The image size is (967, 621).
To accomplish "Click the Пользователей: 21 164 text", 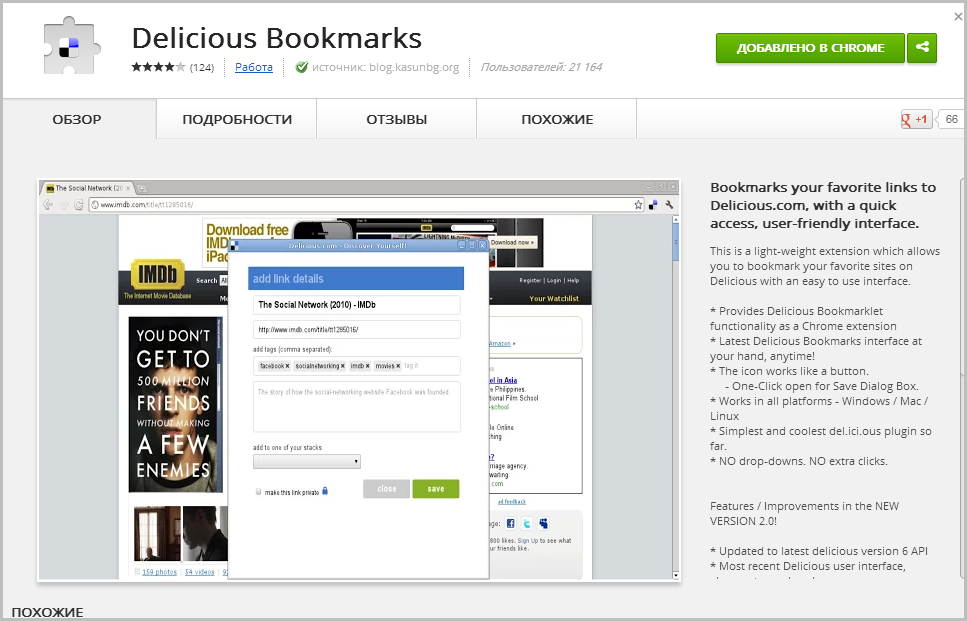I will coord(541,67).
